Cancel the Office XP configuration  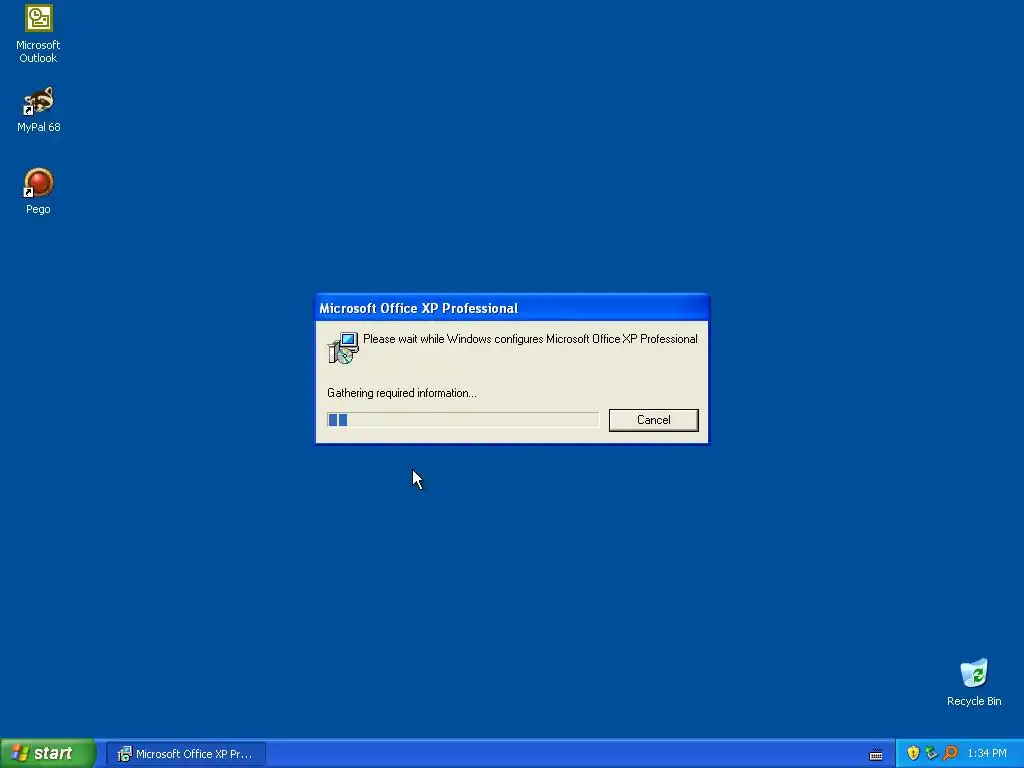[653, 420]
